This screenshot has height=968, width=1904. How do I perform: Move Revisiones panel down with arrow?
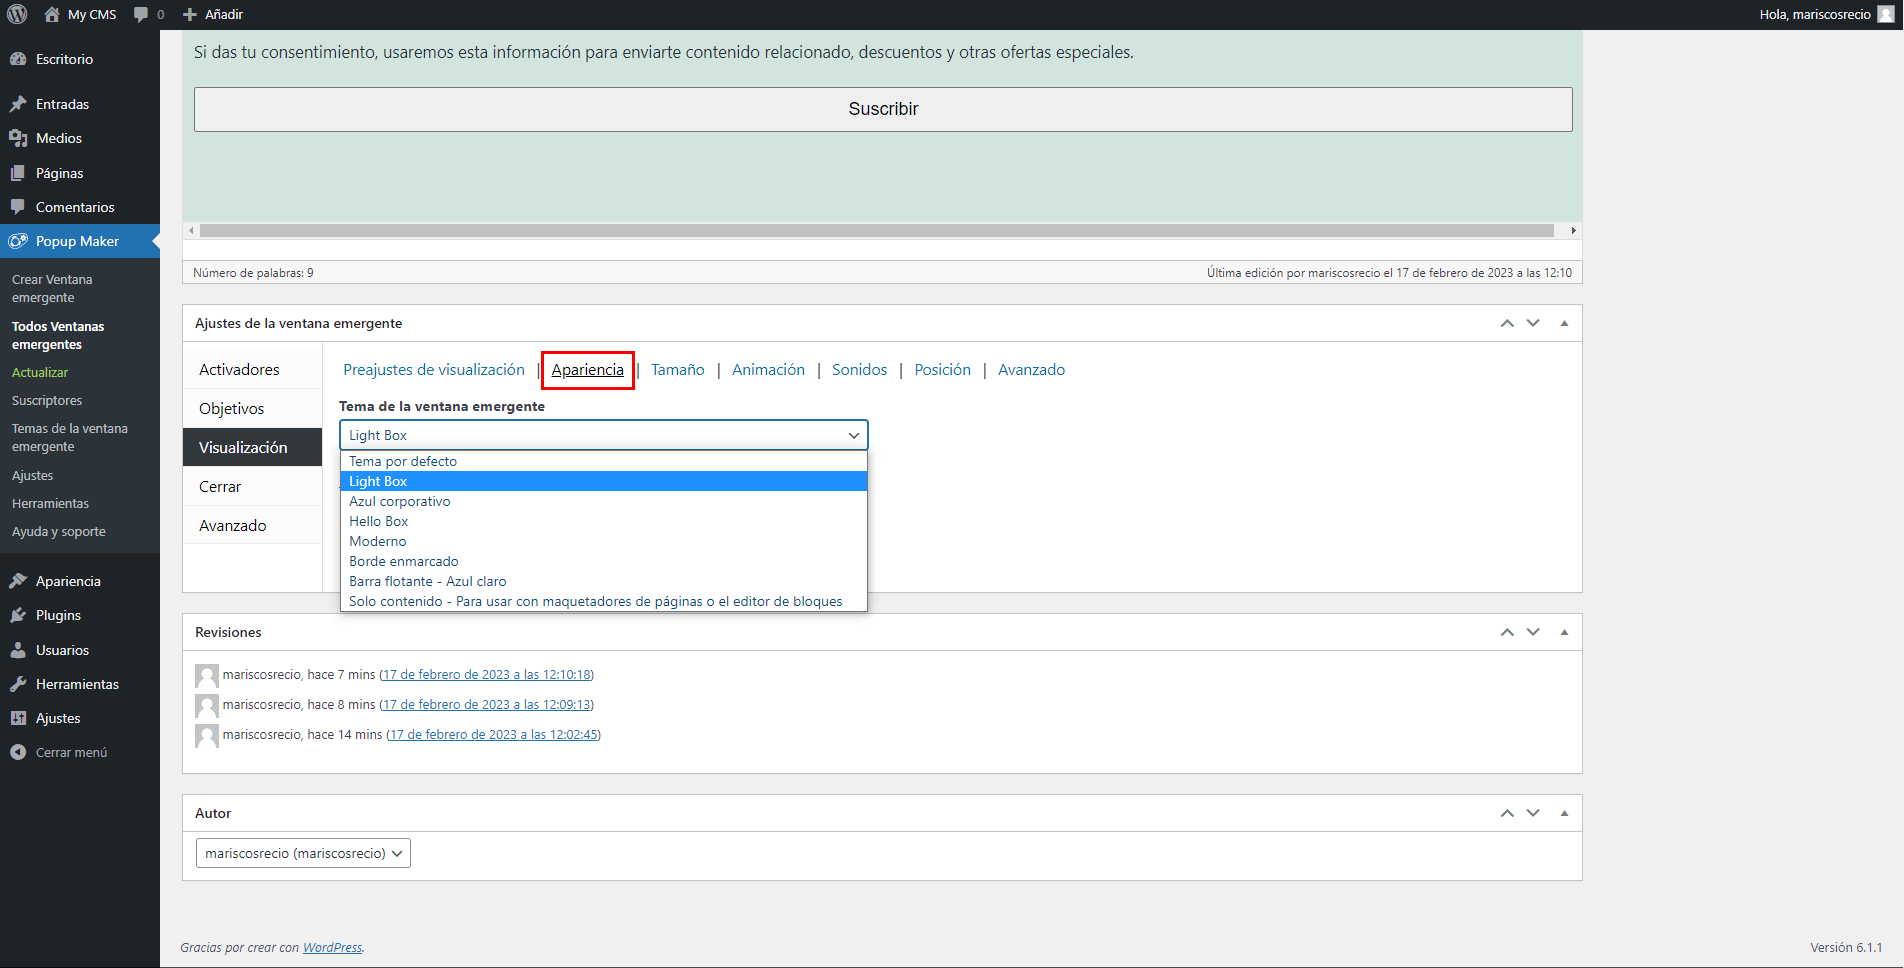(x=1533, y=632)
